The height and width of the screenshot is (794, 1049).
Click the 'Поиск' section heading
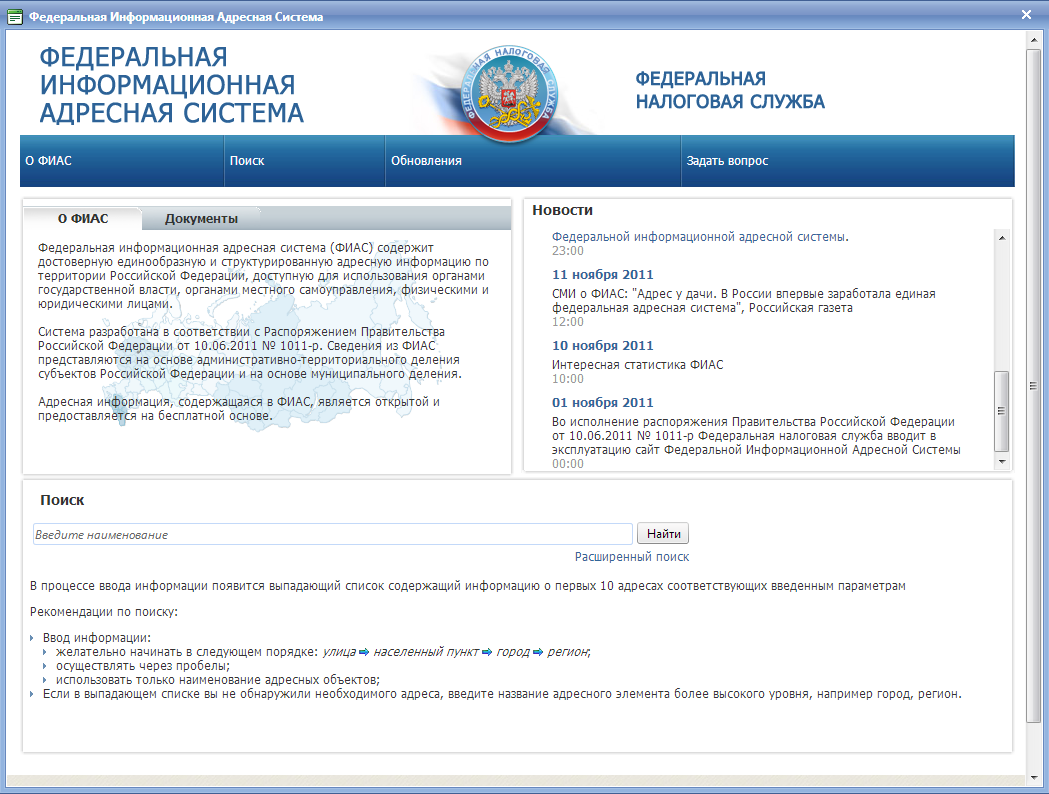pyautogui.click(x=62, y=500)
